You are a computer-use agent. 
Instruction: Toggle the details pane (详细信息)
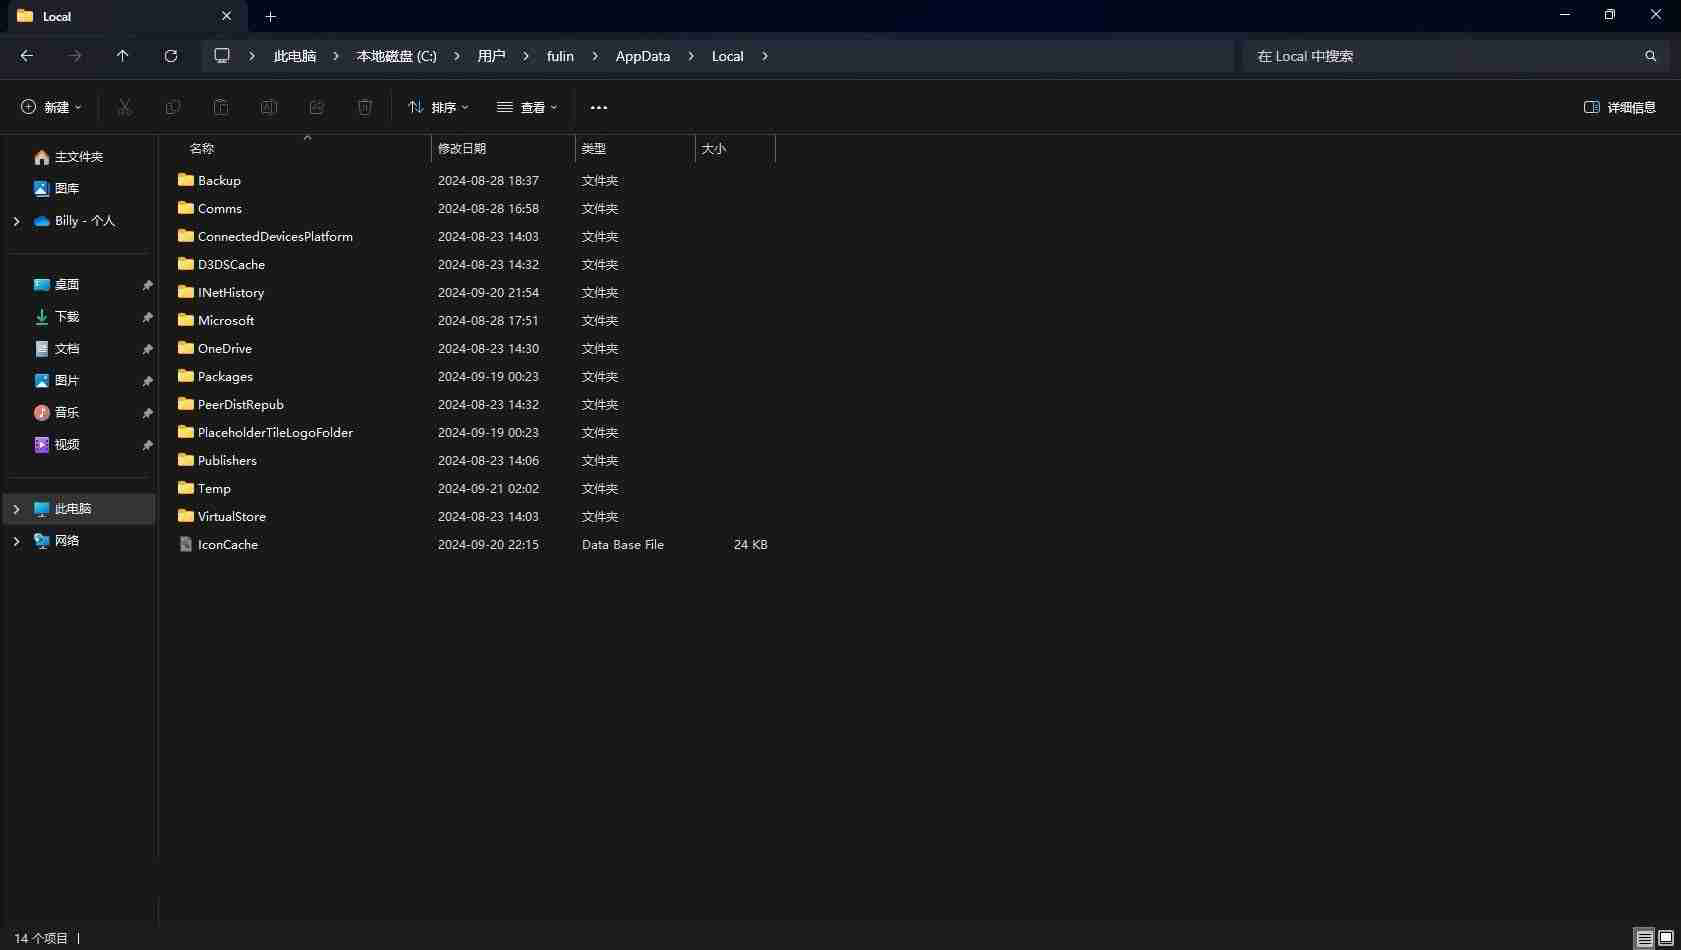(x=1620, y=107)
